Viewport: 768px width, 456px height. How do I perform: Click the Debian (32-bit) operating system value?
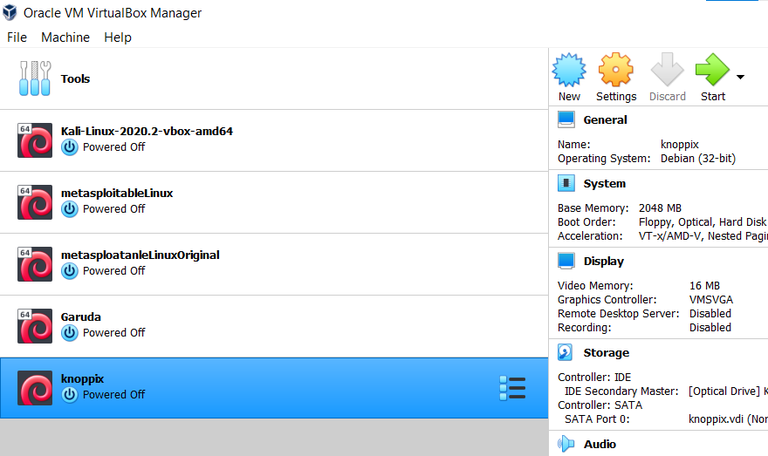pyautogui.click(x=698, y=158)
